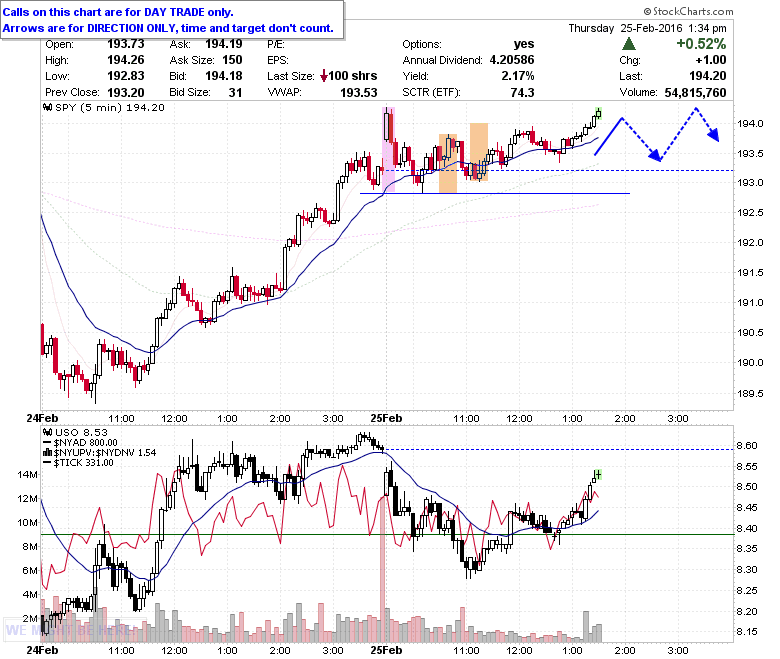Click the '+0.52%' percent change value
Screen dimensions: 780x659
pos(701,44)
